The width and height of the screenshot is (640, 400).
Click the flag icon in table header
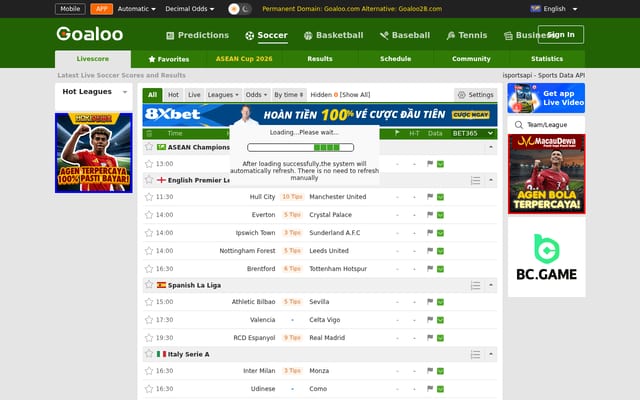397,133
